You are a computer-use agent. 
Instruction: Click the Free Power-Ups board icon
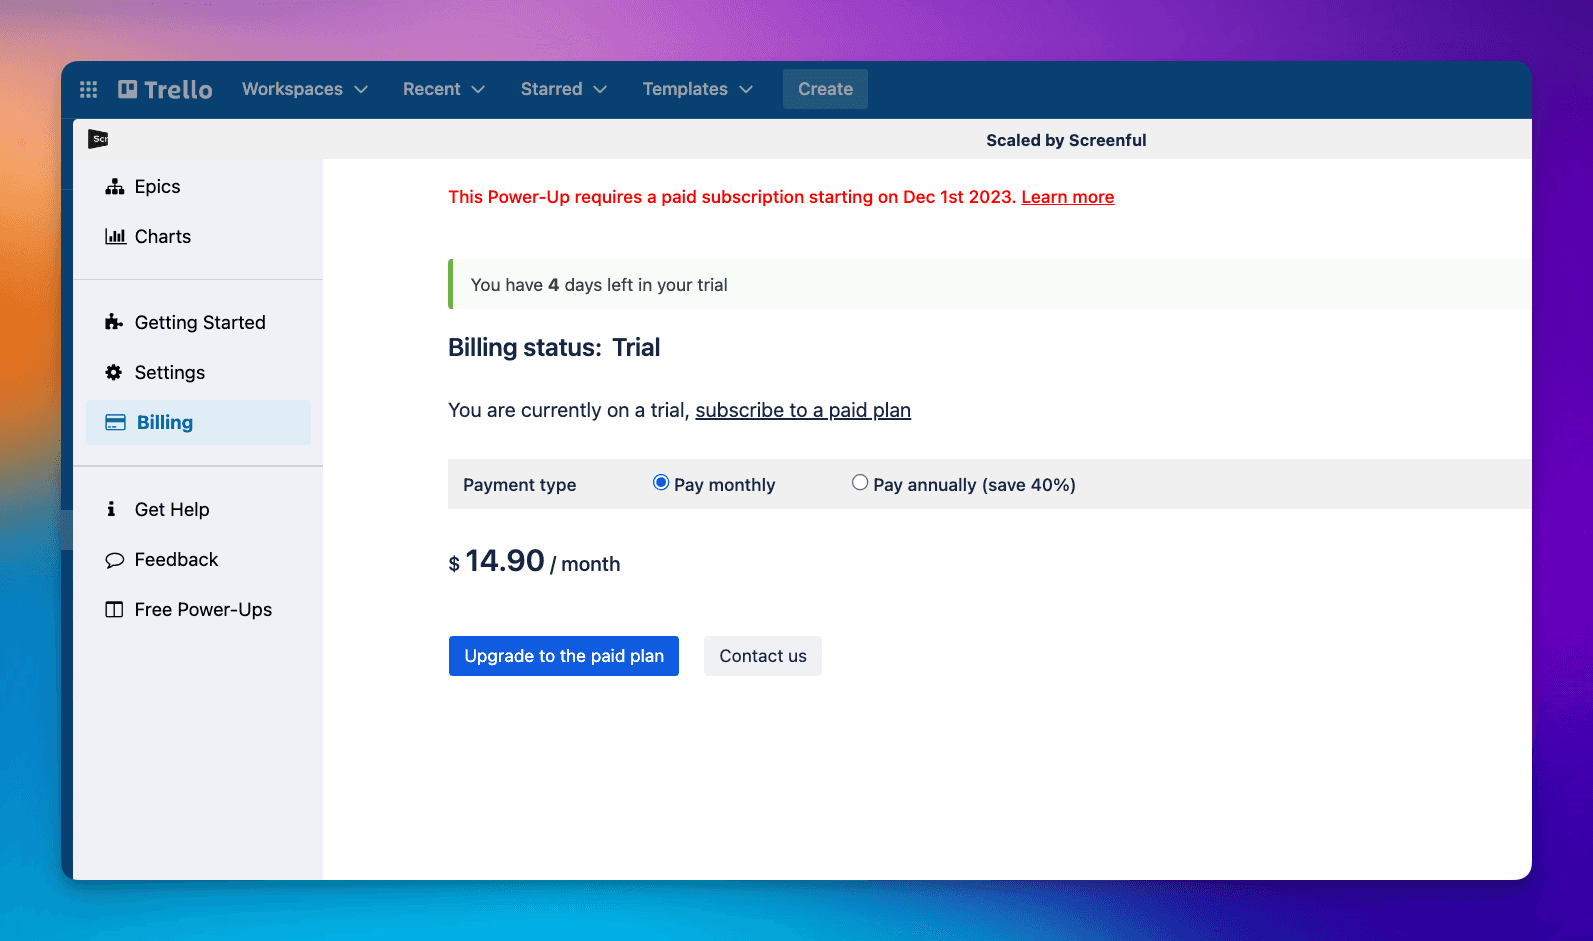(x=115, y=610)
